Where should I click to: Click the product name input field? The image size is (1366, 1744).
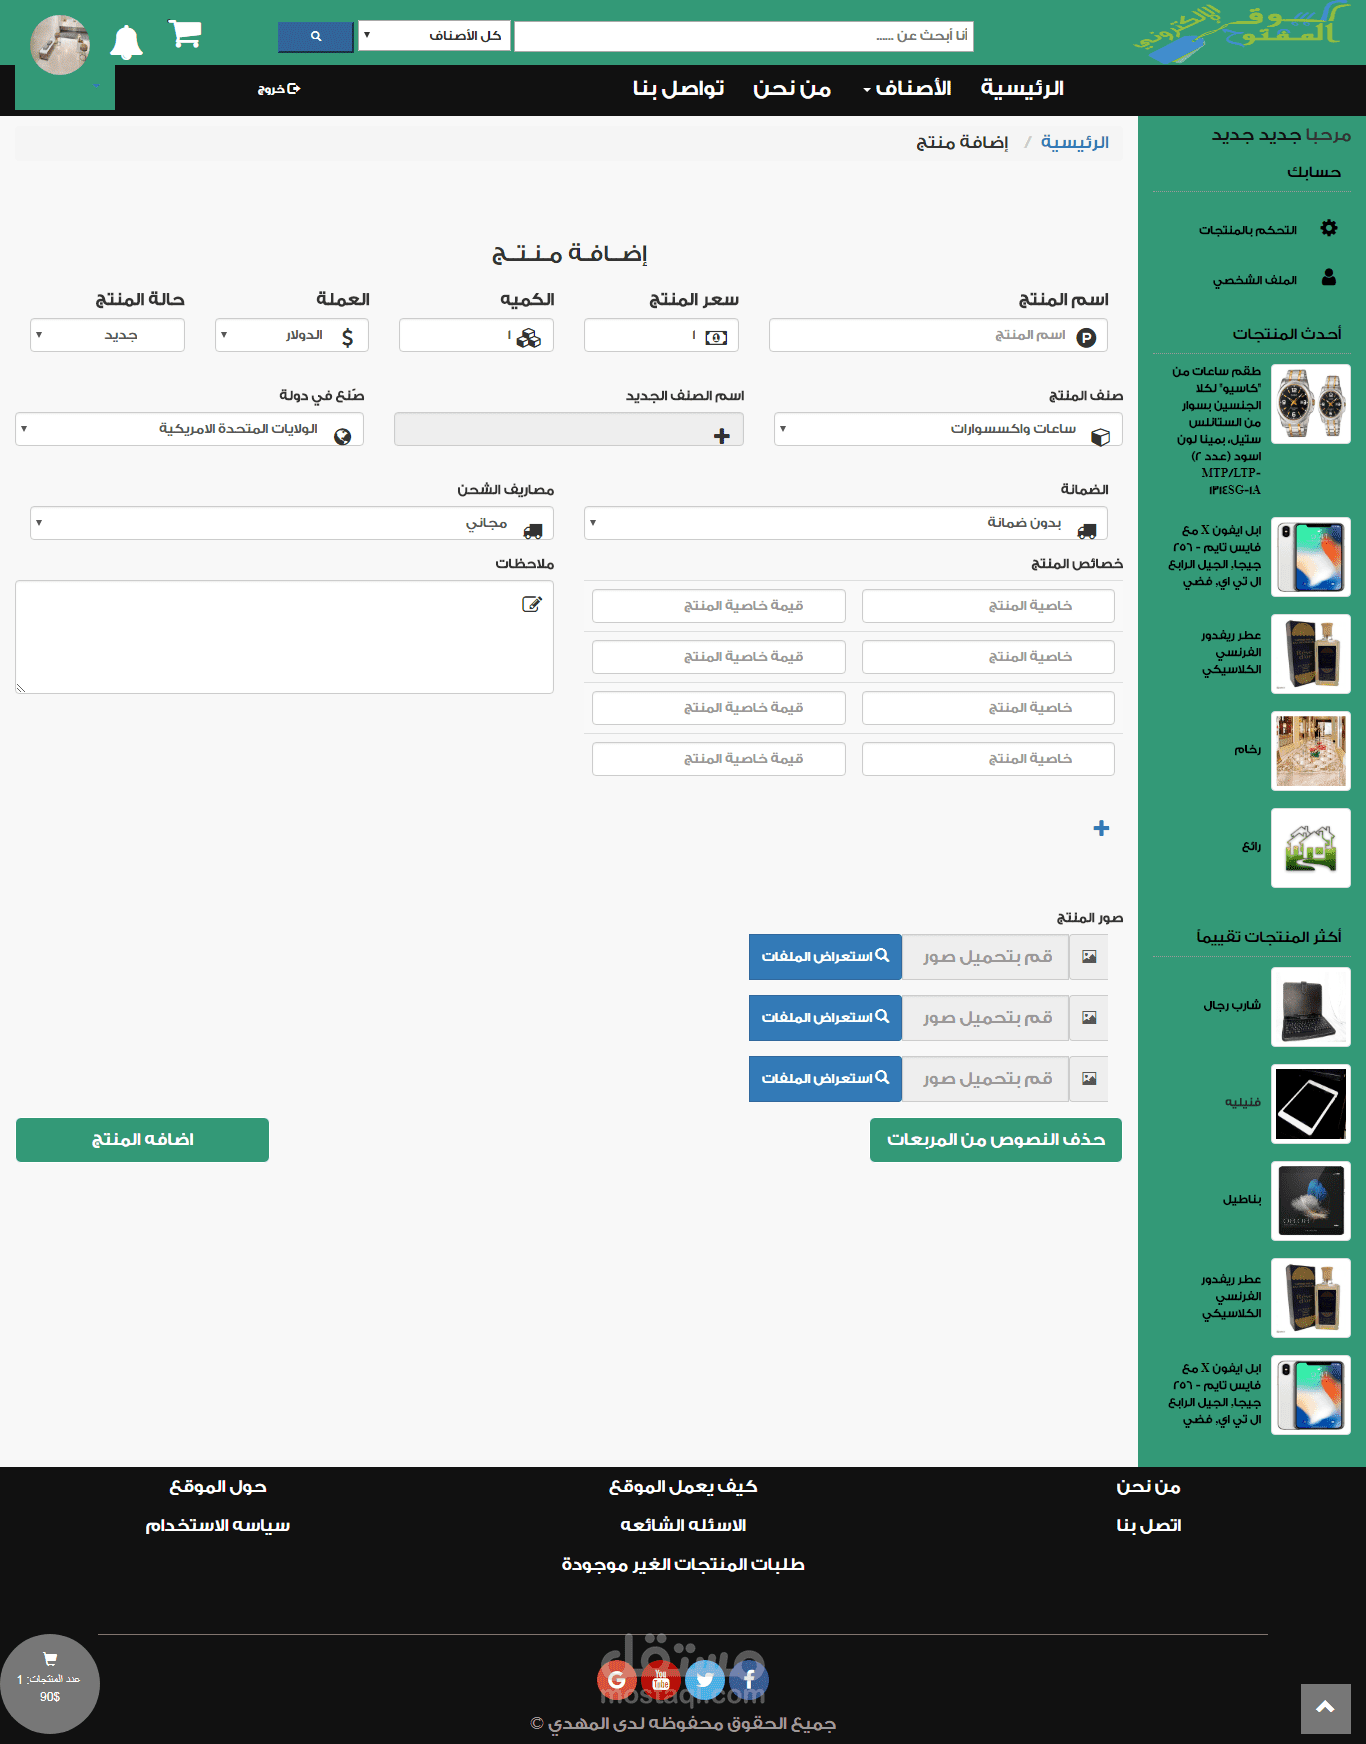938,335
